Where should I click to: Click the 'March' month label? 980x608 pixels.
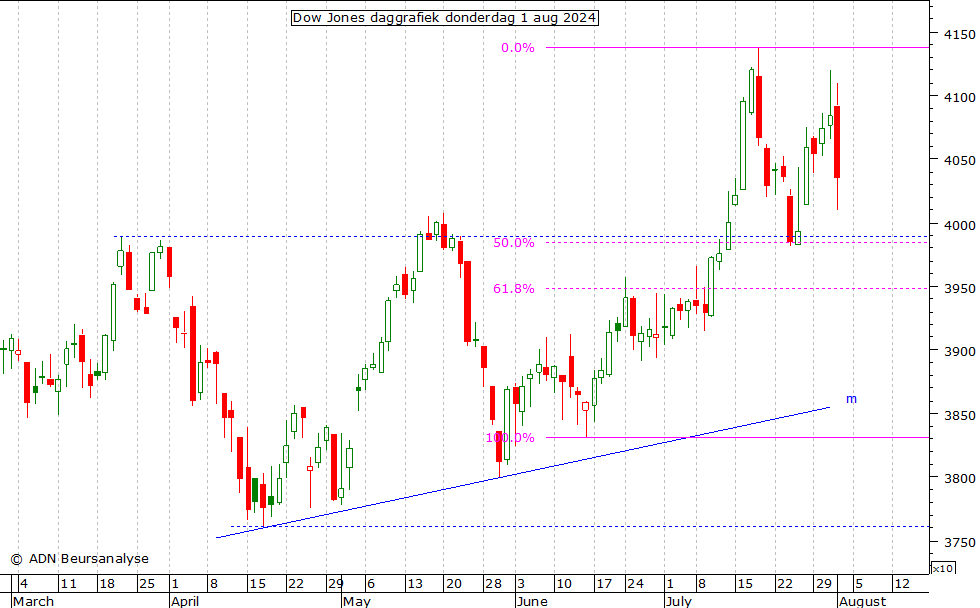tap(33, 601)
